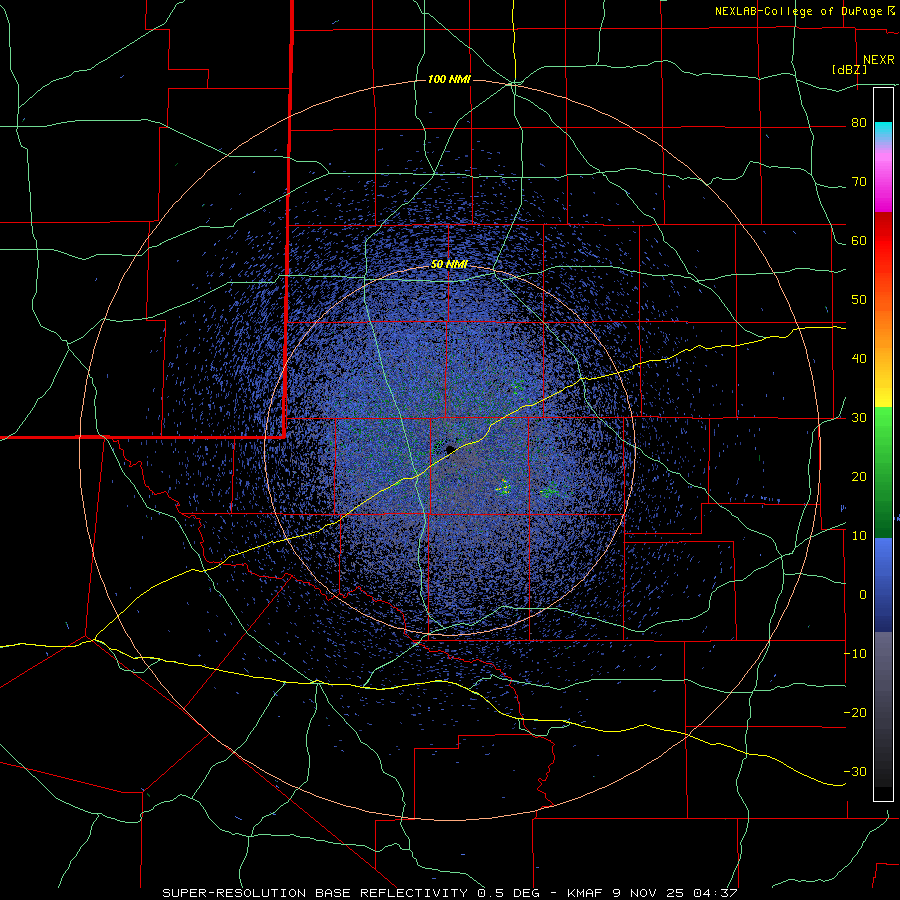The height and width of the screenshot is (900, 900).
Task: Click the -20 value on the dBZ scale
Action: (x=855, y=713)
